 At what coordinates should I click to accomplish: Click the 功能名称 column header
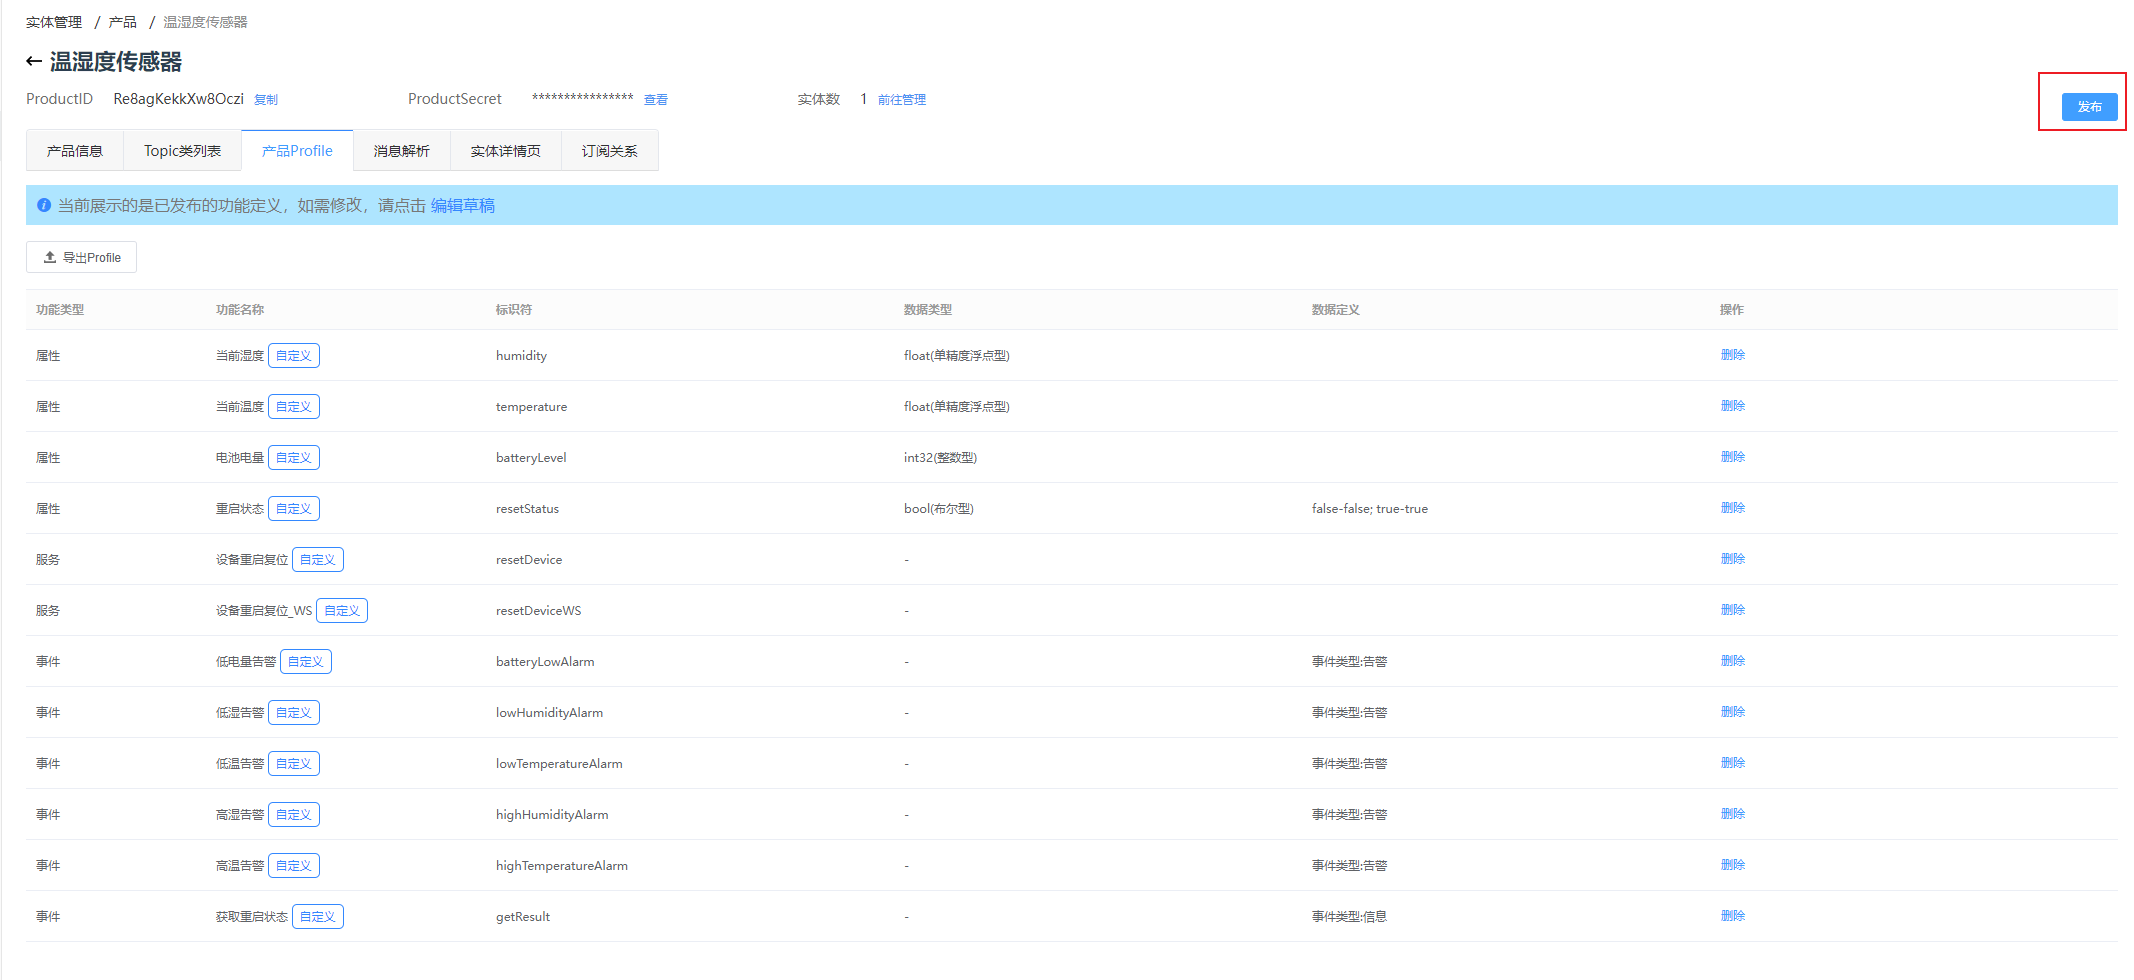point(240,310)
